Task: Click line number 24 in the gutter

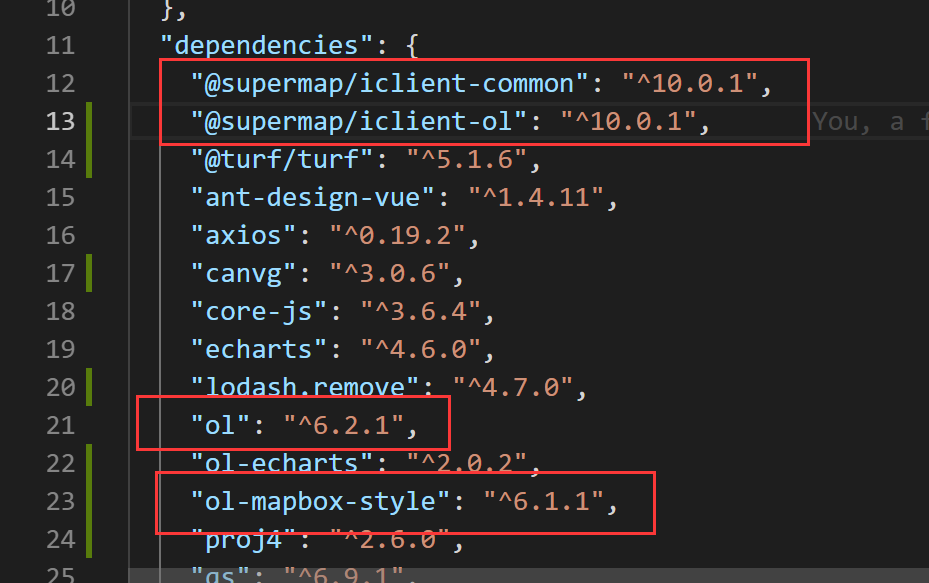Action: click(60, 539)
